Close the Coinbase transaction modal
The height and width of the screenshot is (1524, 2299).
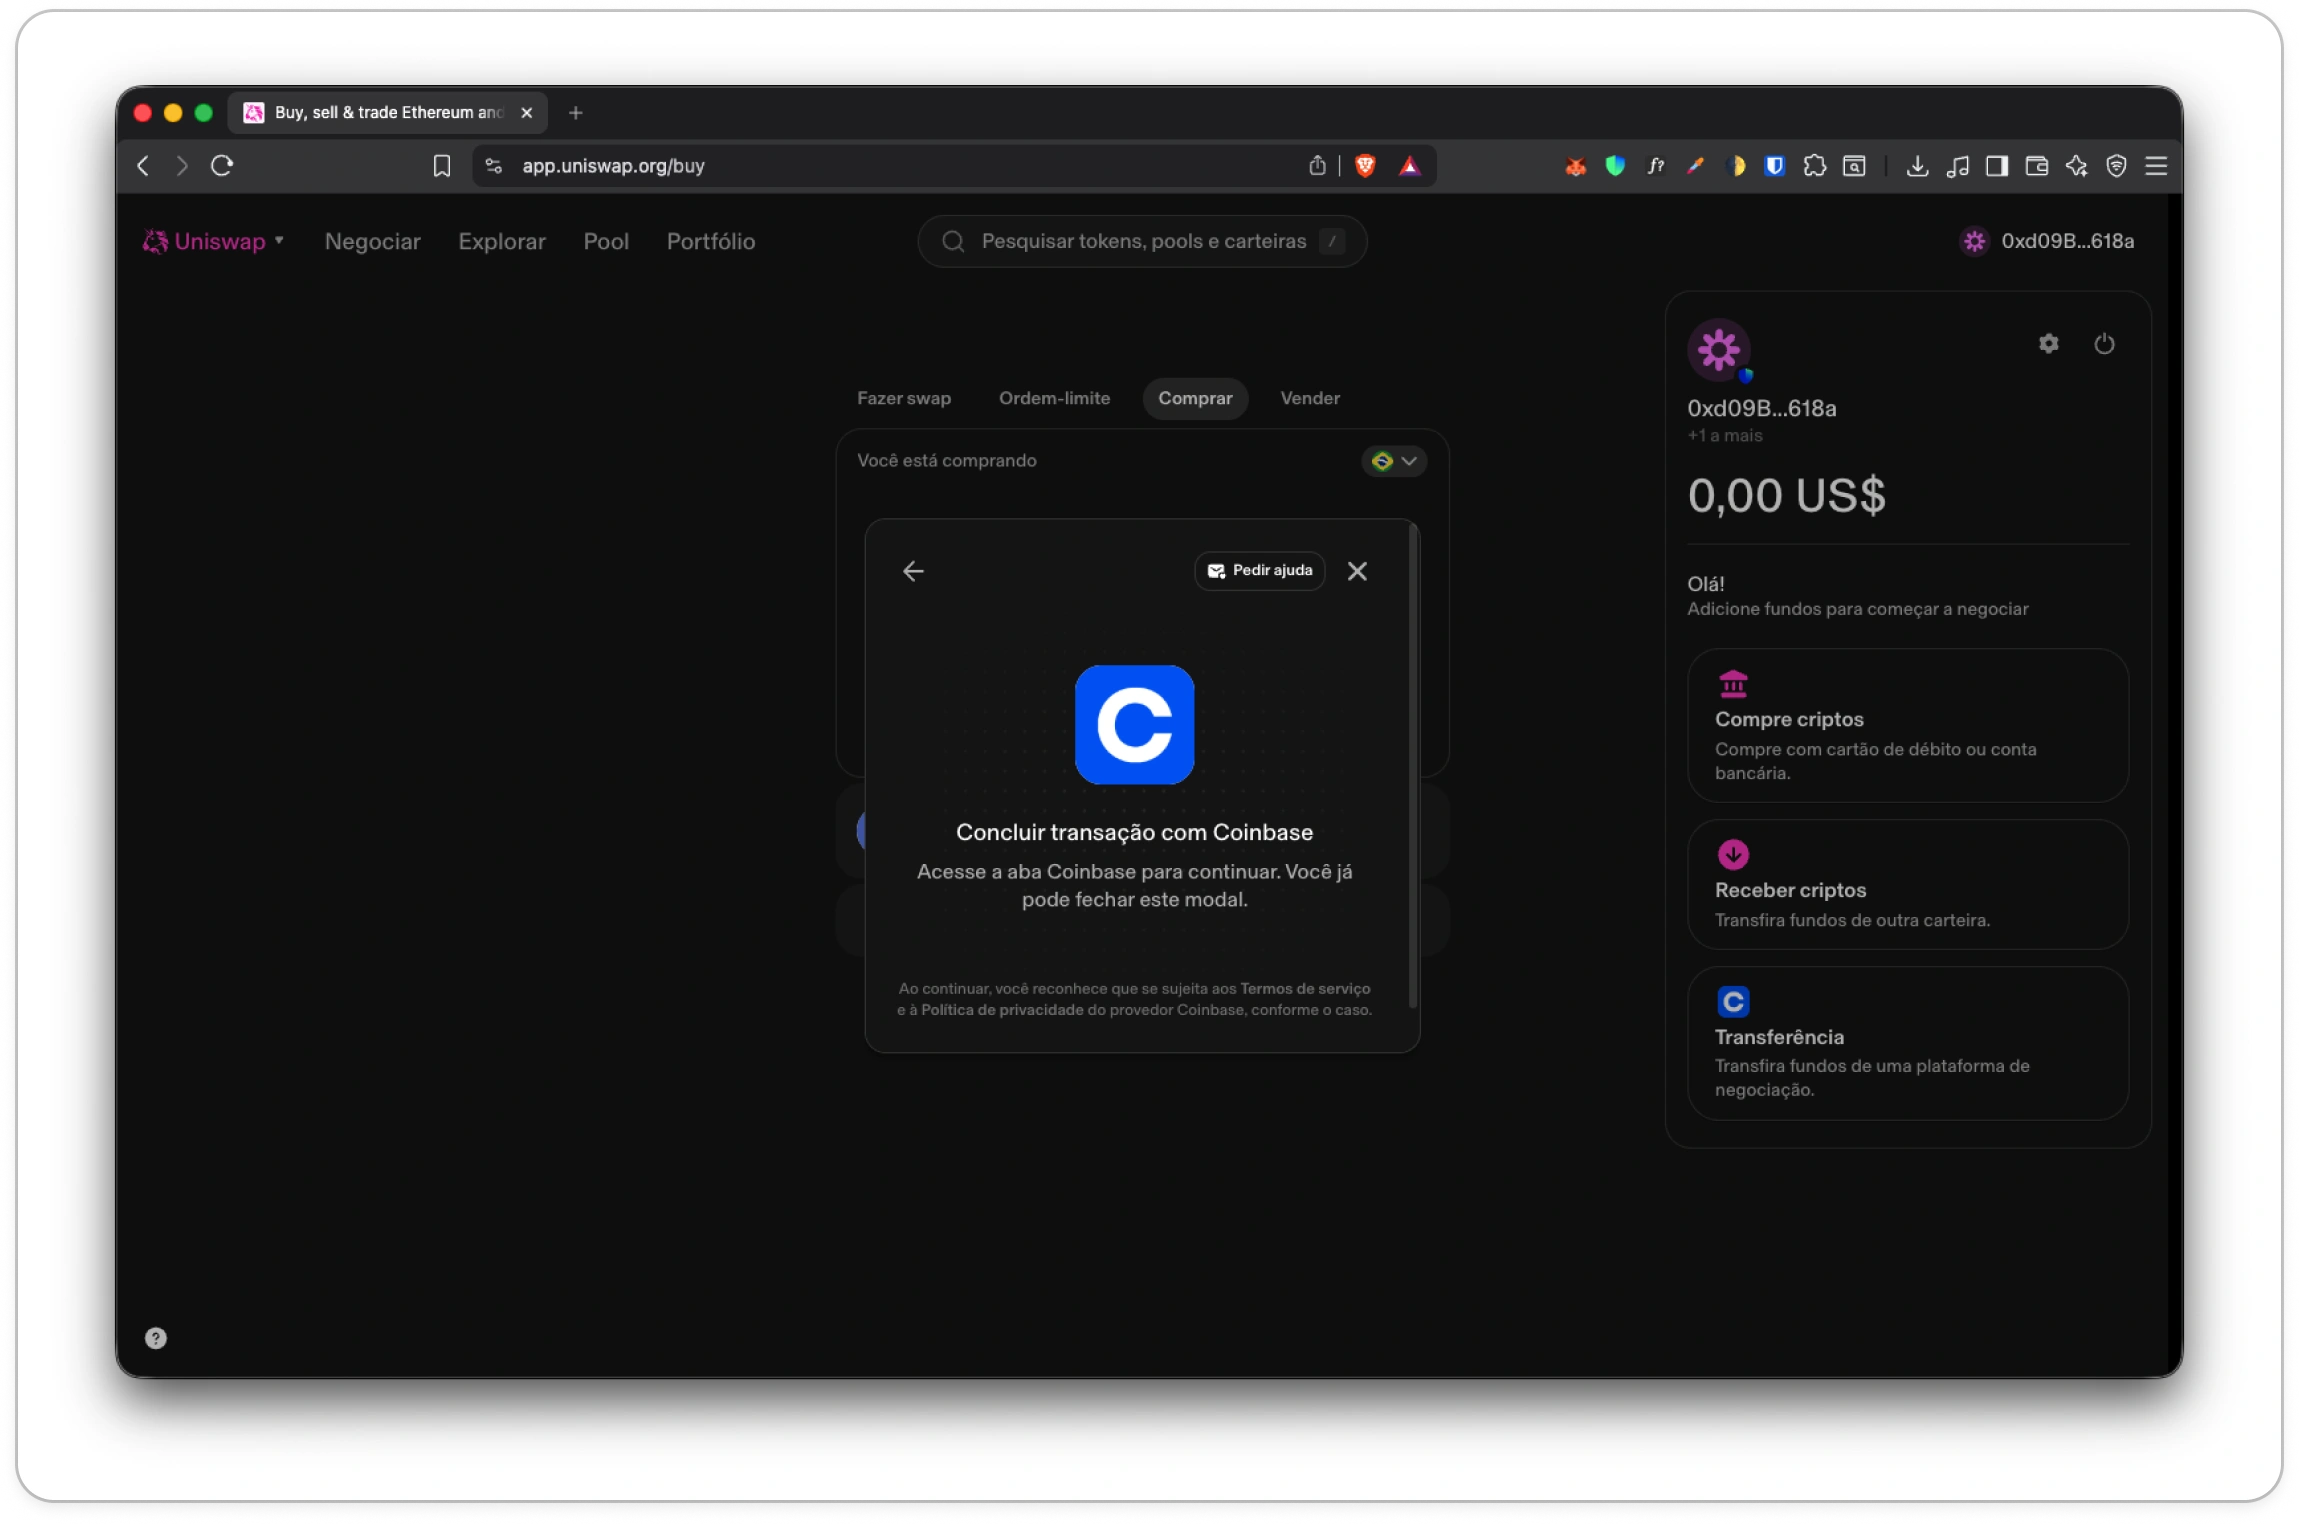[x=1357, y=571]
